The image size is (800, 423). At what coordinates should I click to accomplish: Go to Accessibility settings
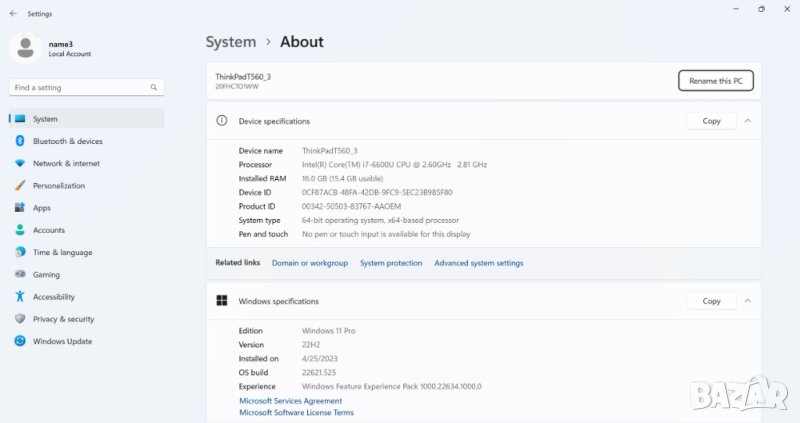[x=53, y=297]
